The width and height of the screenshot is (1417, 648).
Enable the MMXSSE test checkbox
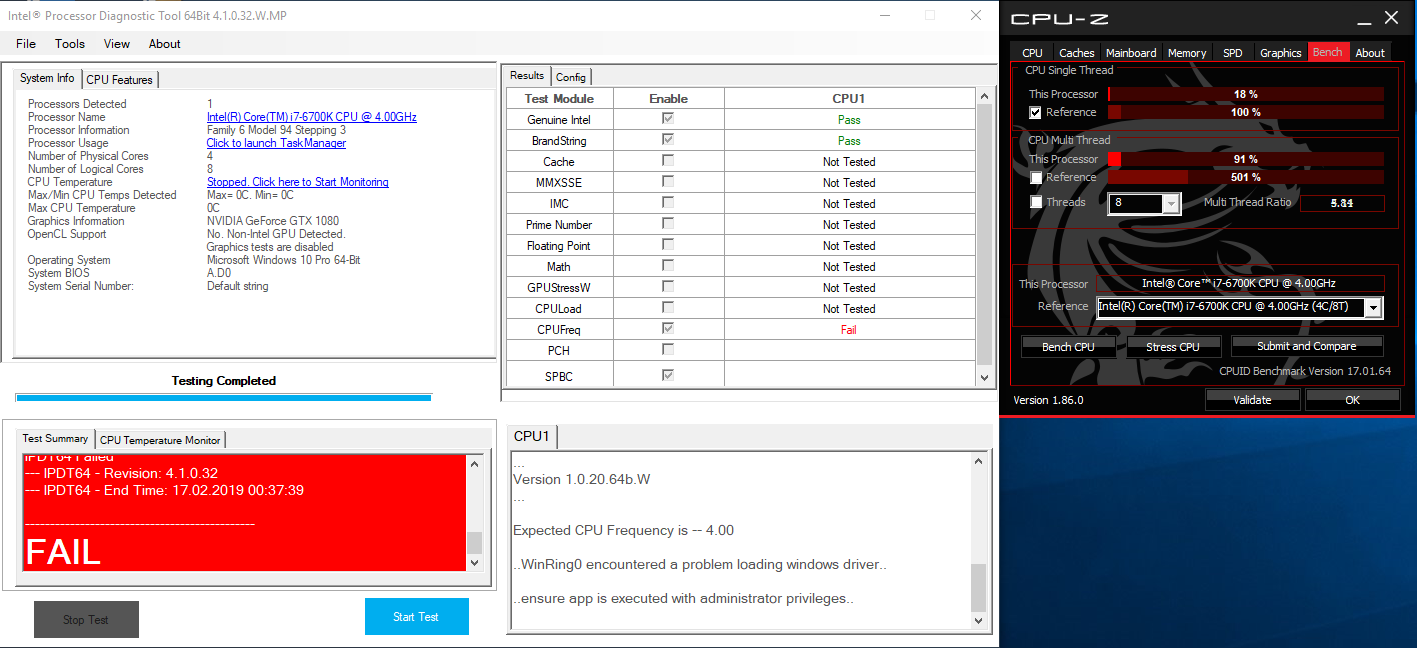coord(668,182)
